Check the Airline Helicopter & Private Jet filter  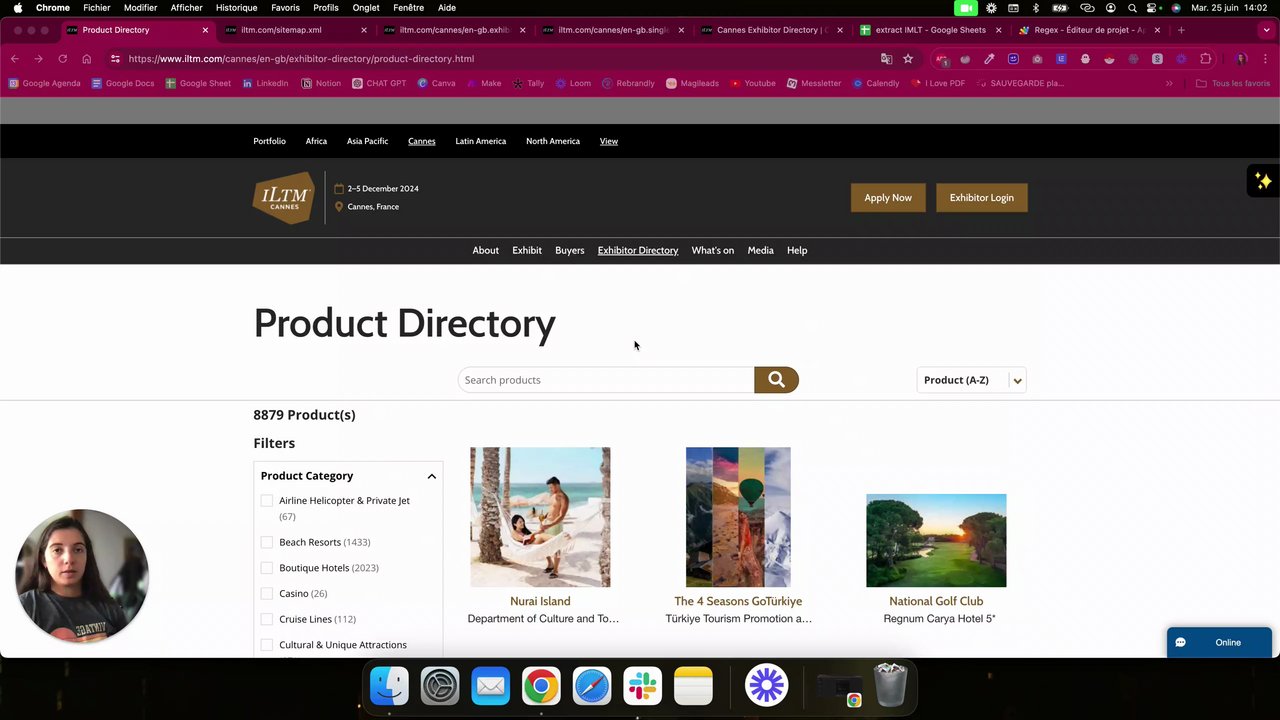pyautogui.click(x=266, y=501)
